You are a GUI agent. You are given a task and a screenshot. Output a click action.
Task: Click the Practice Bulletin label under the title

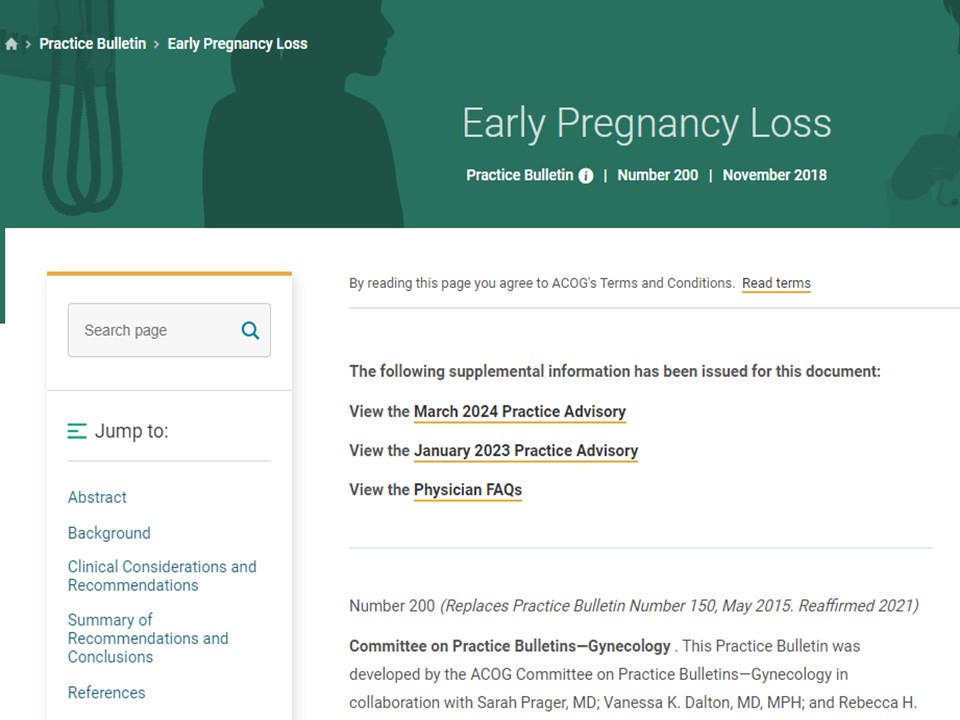(x=519, y=175)
